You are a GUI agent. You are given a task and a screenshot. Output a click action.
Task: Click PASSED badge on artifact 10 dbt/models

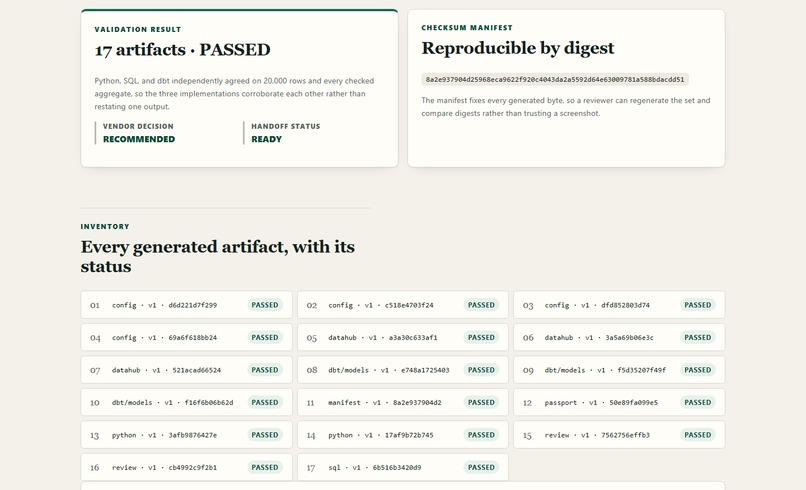265,402
